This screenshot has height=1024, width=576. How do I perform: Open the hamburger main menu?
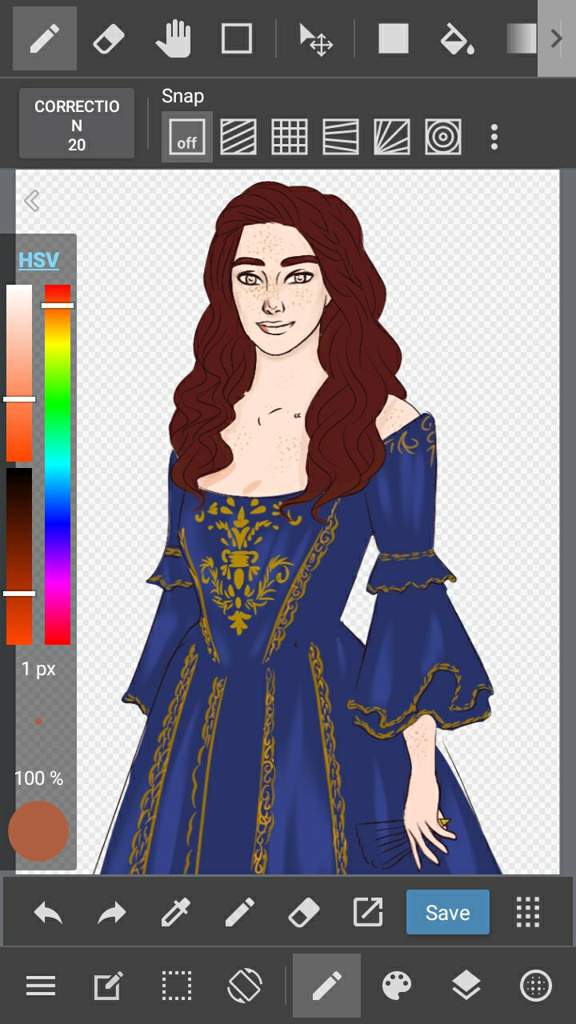(x=40, y=985)
